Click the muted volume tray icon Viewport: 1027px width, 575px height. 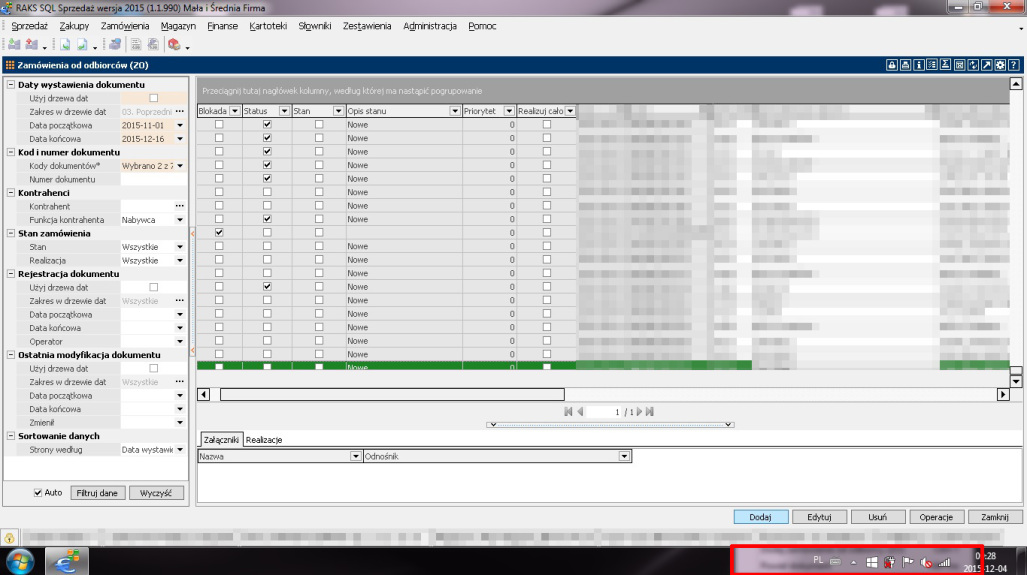pyautogui.click(x=926, y=562)
